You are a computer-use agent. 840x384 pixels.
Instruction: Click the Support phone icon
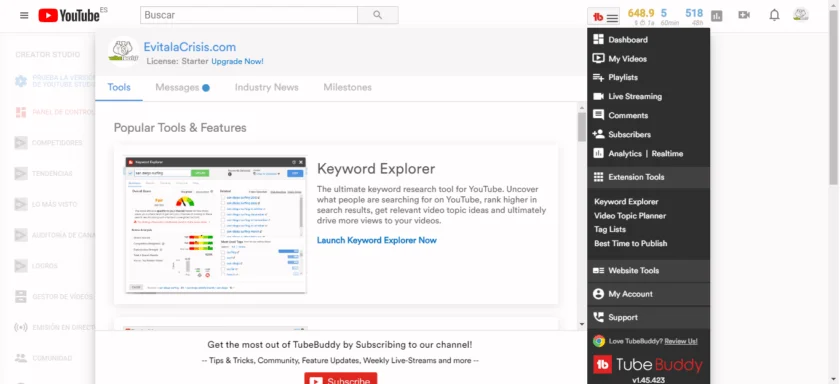(598, 317)
